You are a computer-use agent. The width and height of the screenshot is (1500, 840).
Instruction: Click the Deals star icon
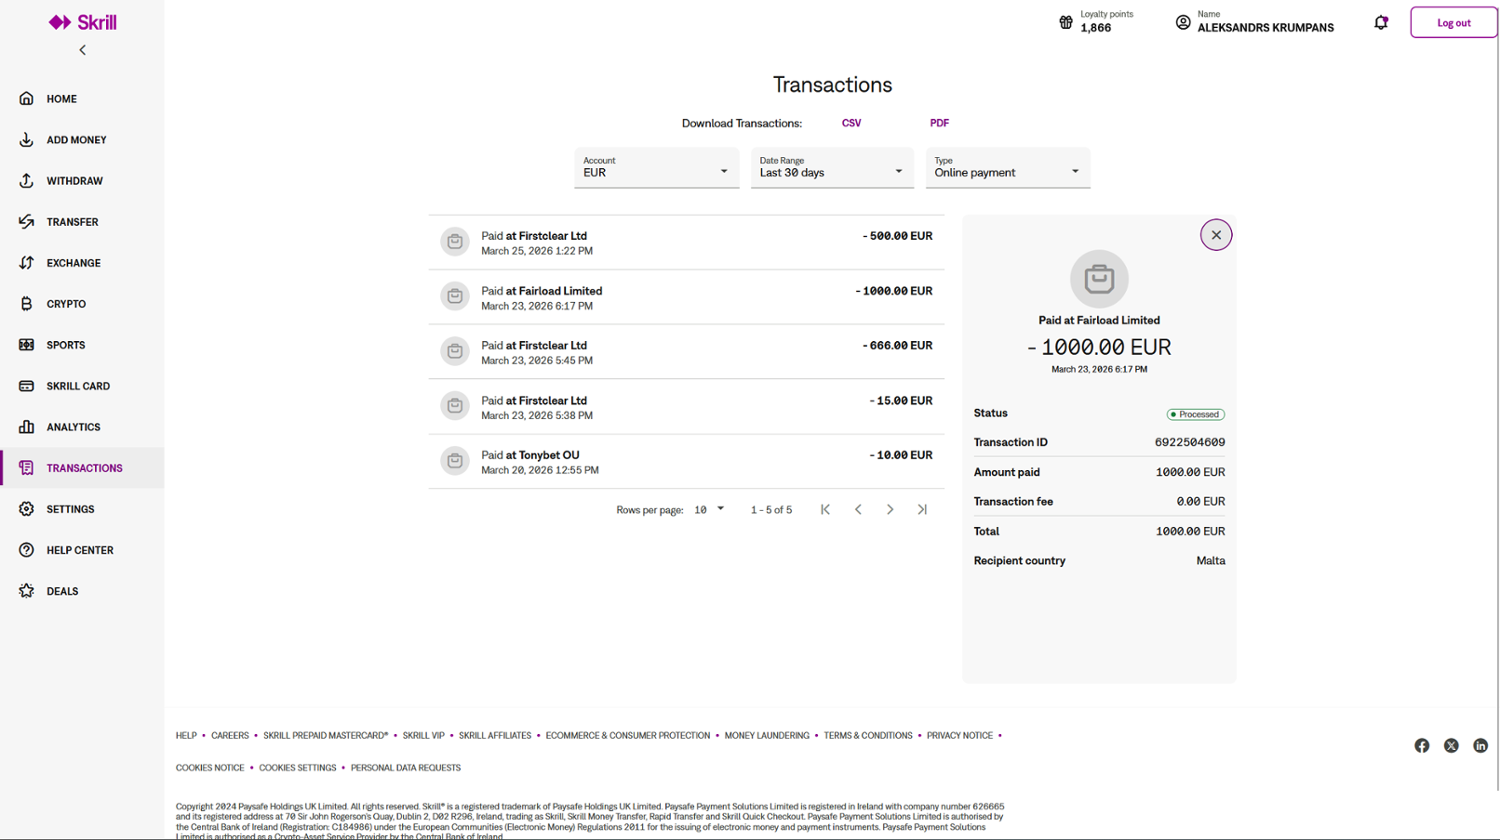[26, 591]
